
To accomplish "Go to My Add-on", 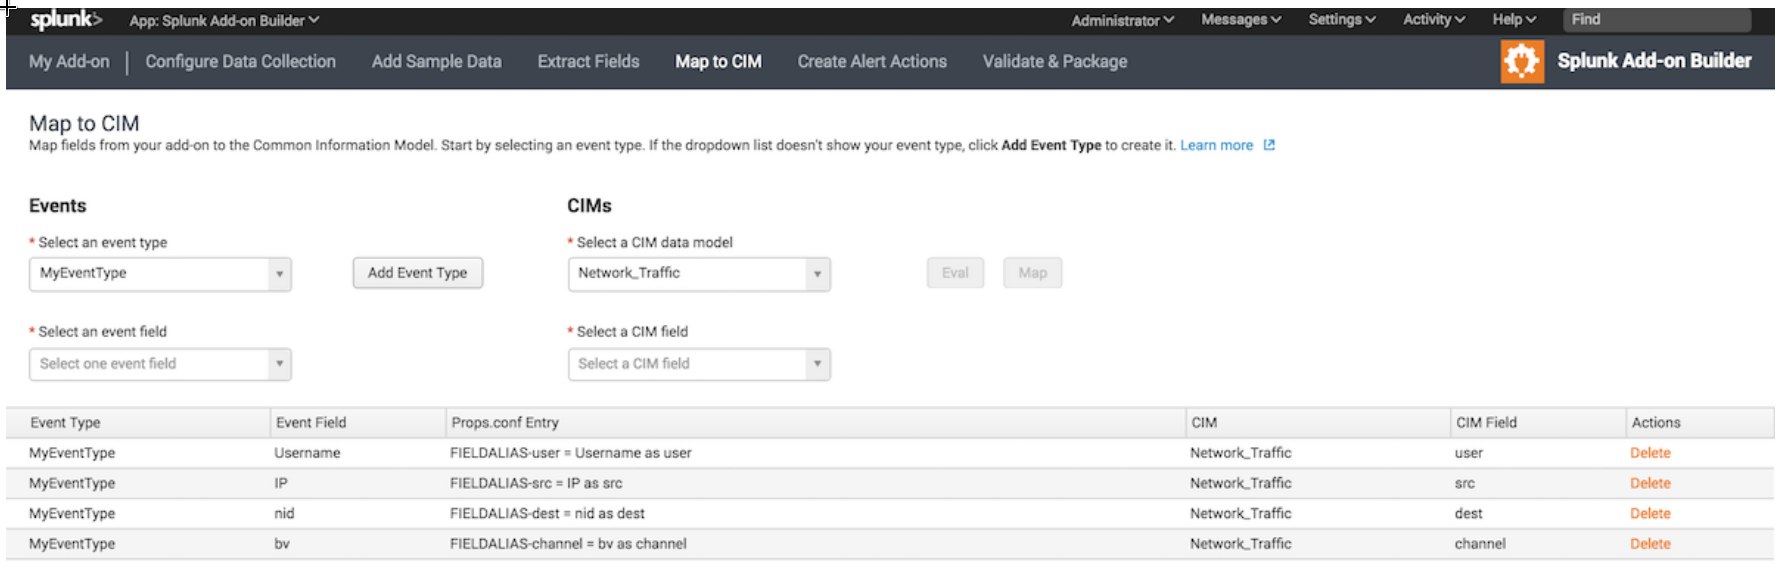I will pos(69,62).
